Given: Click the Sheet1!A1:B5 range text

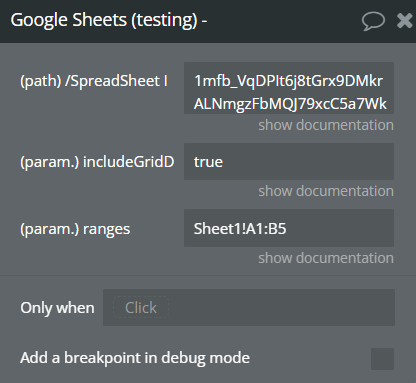Looking at the screenshot, I should tap(240, 229).
